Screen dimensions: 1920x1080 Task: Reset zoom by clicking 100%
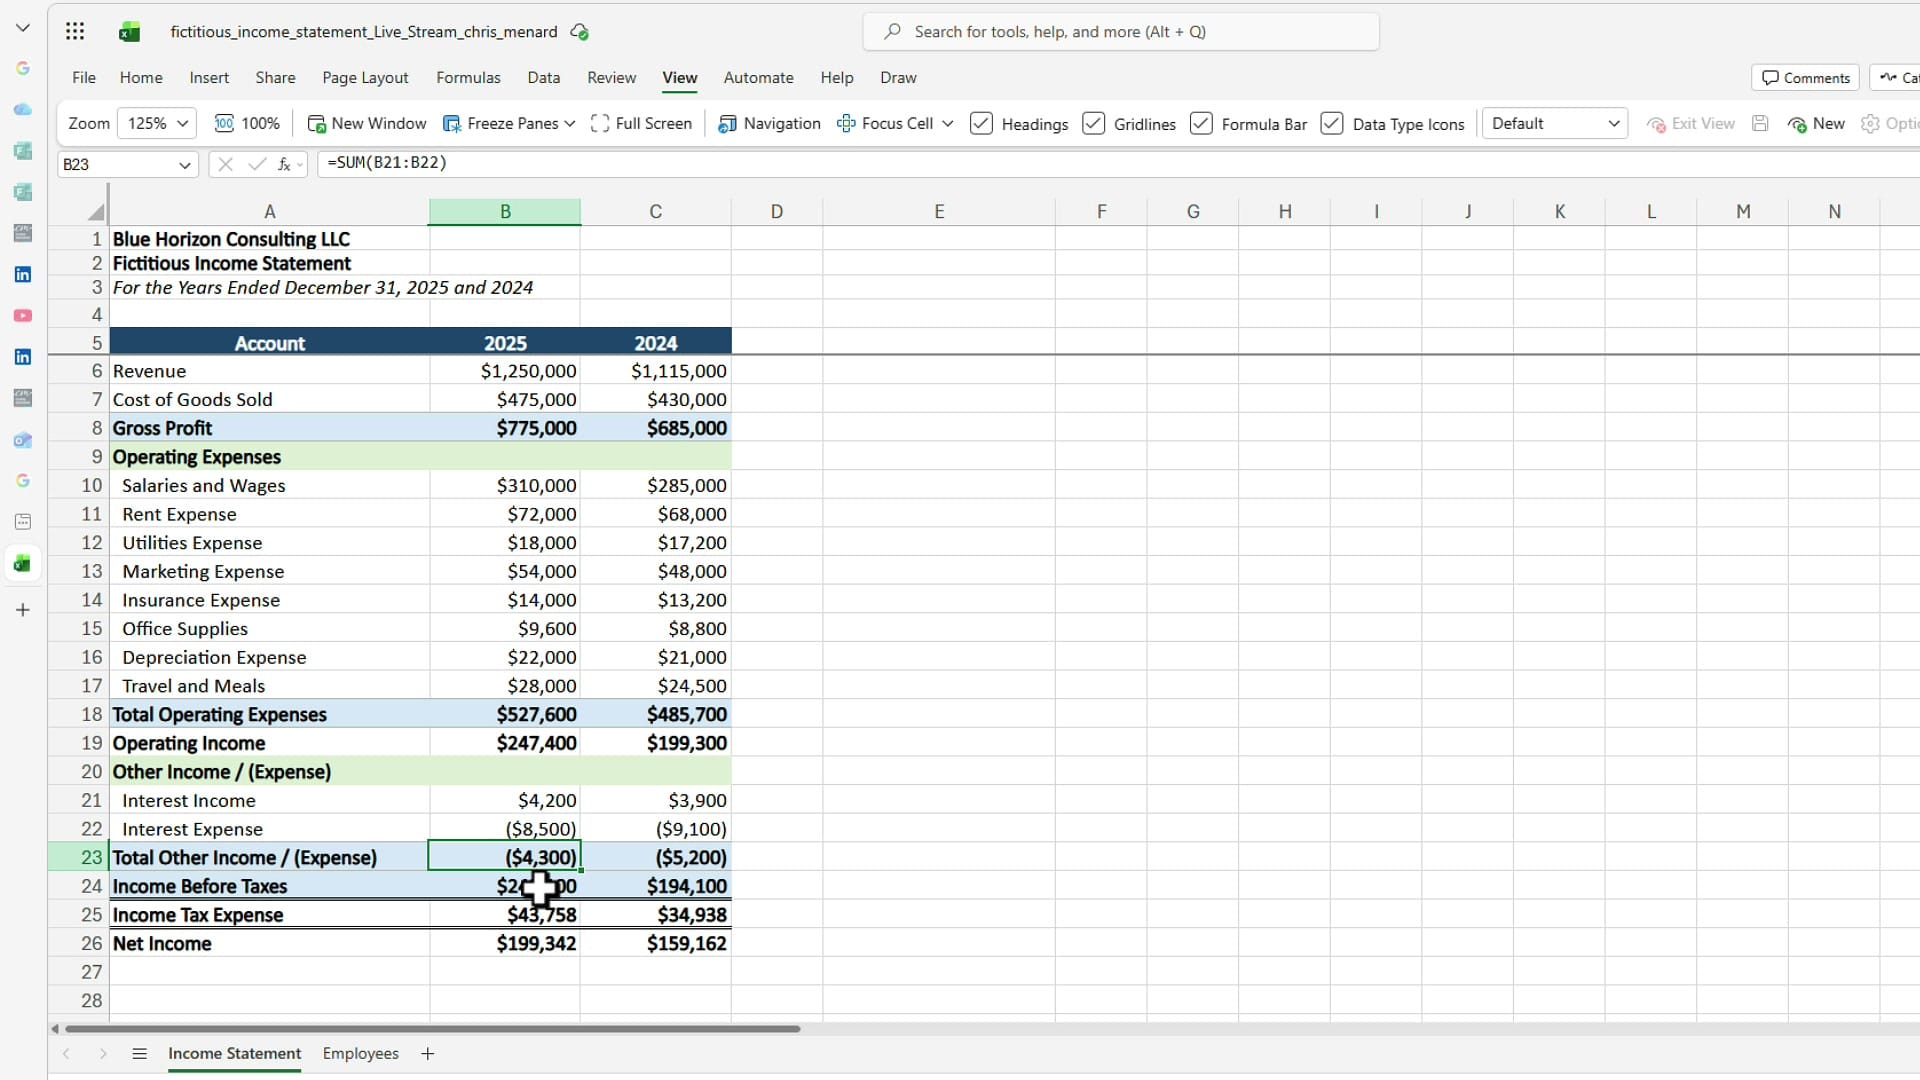[247, 123]
